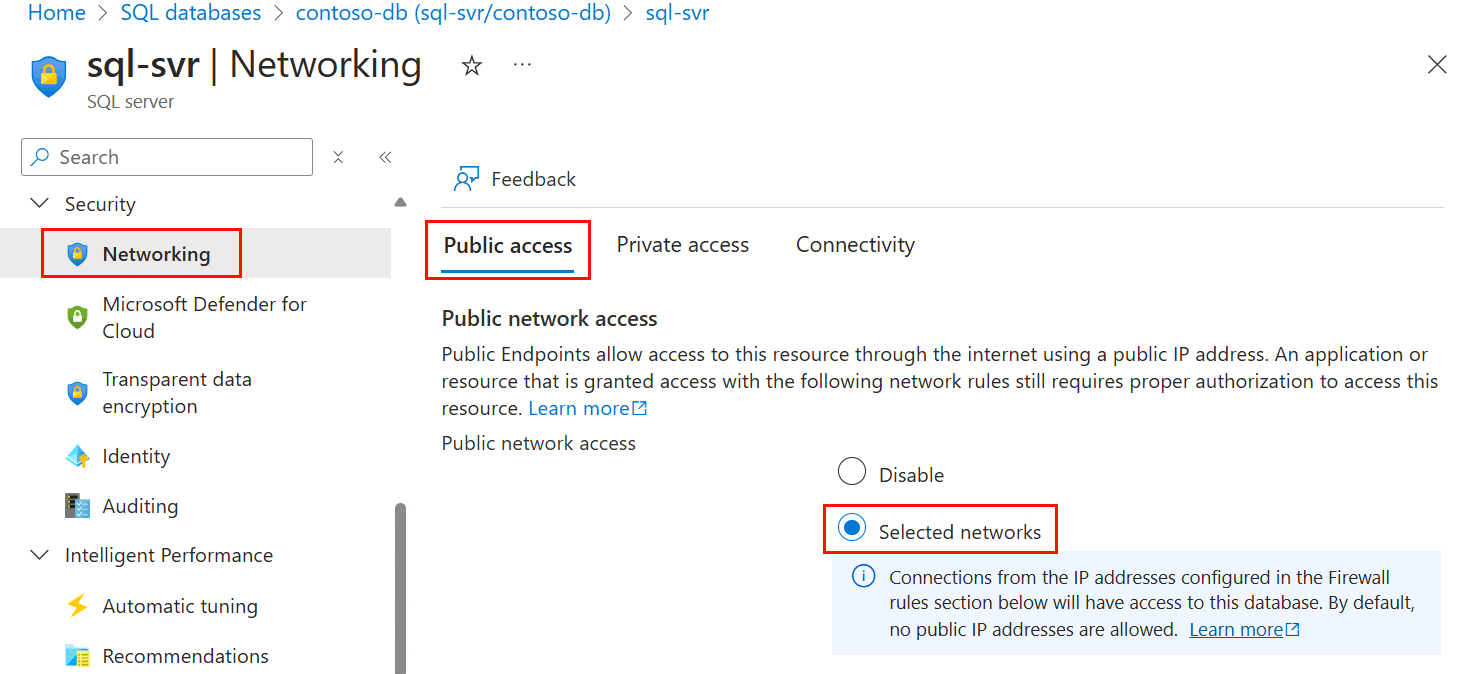Open the Auditing settings icon
Viewport: 1473px width, 674px height.
pyautogui.click(x=77, y=505)
